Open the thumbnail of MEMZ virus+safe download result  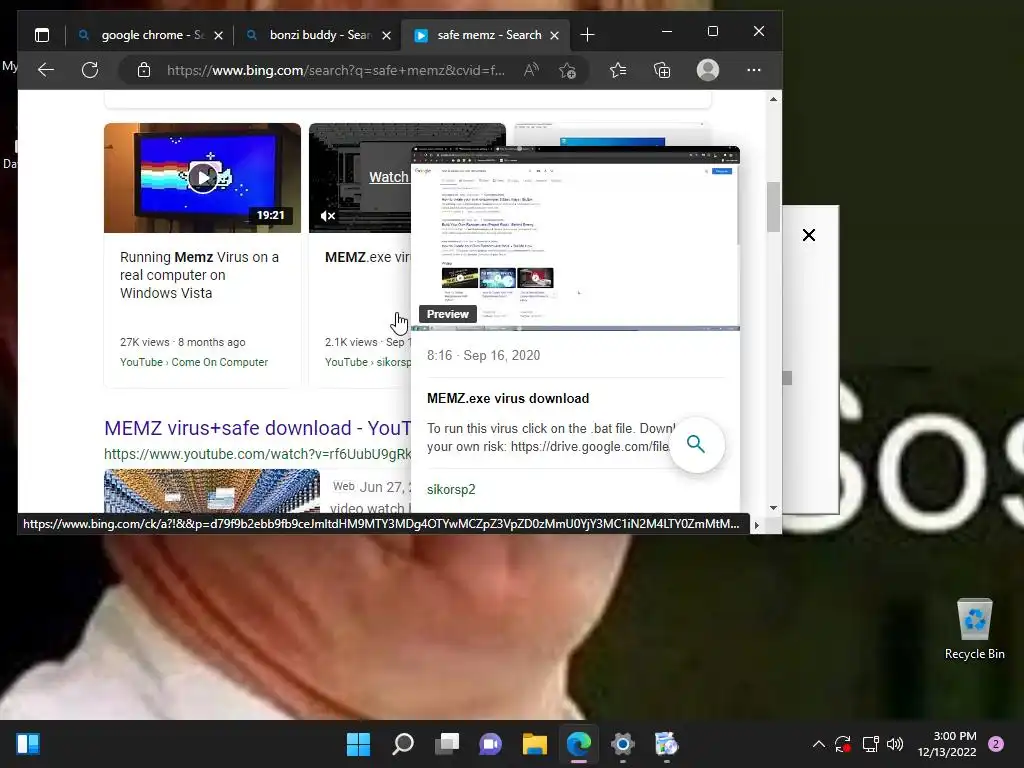(x=212, y=490)
